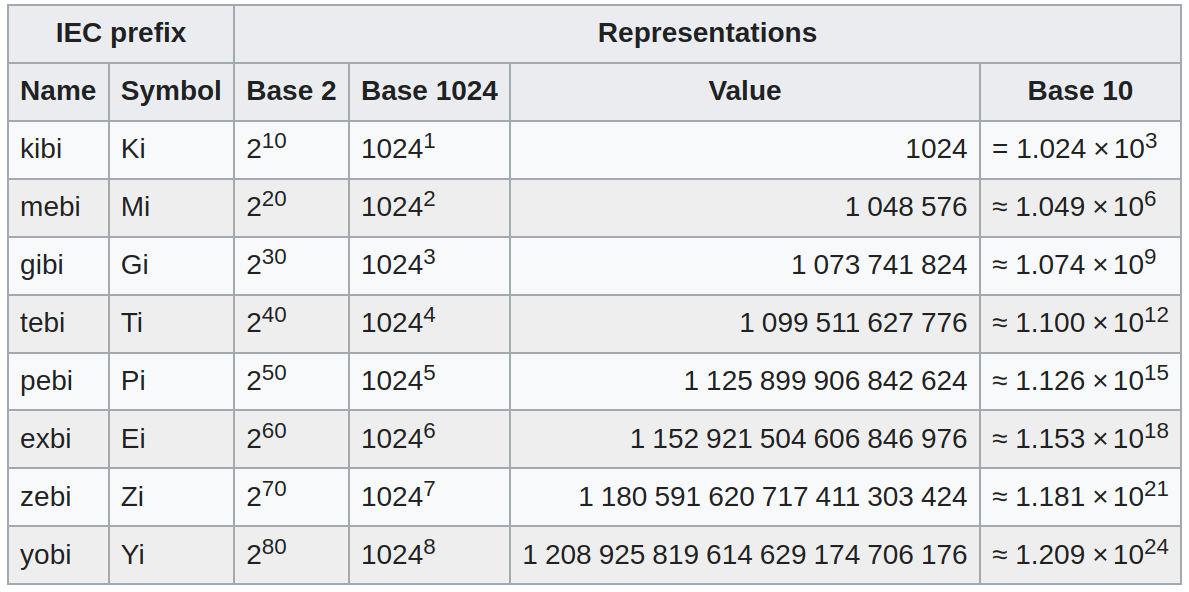Select the "kibi" name cell
Image resolution: width=1189 pixels, height=592 pixels.
click(x=41, y=149)
